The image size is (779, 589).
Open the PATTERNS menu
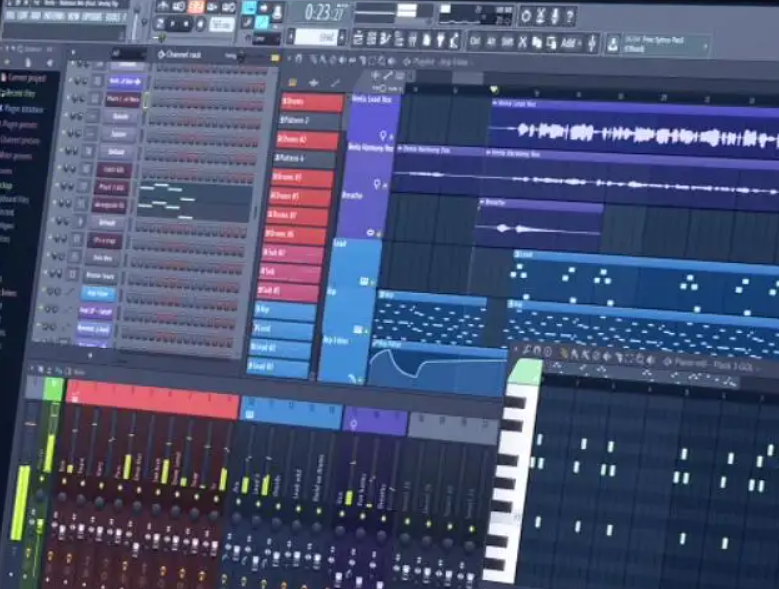(53, 16)
